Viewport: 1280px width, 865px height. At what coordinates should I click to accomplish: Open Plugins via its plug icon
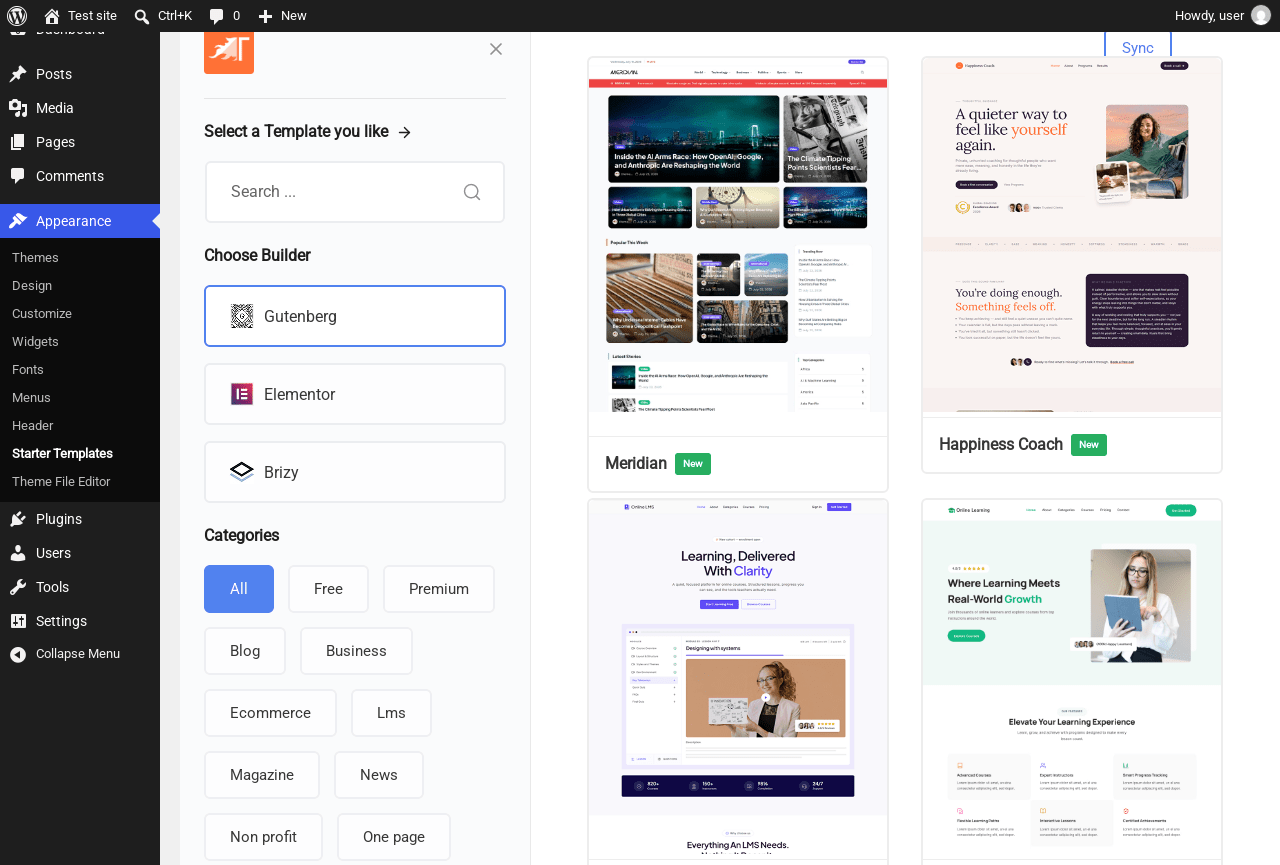(x=18, y=519)
